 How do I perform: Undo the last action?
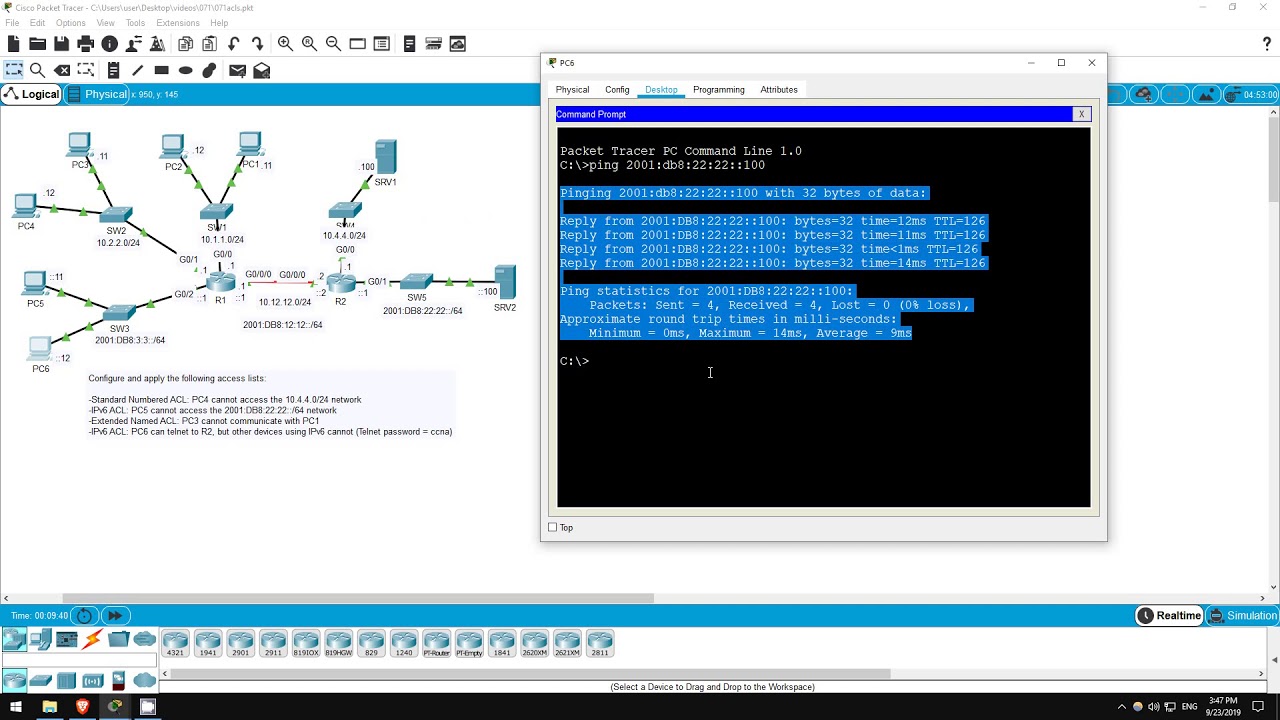[233, 44]
